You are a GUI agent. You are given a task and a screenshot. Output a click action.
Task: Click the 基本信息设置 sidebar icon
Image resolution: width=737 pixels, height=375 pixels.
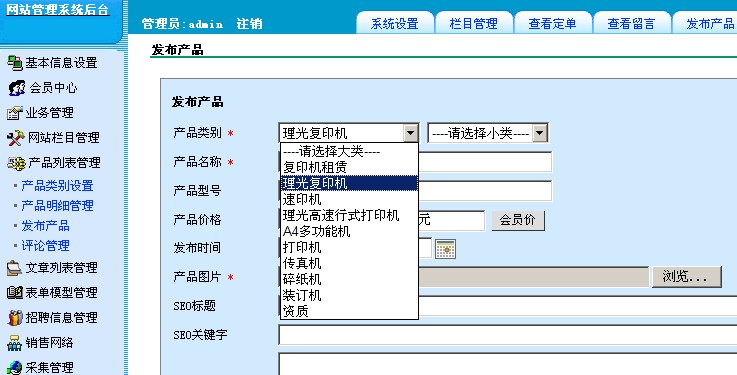15,62
